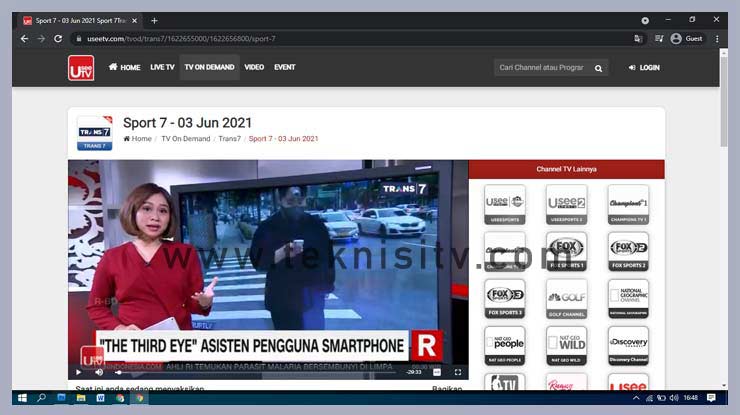
Task: Click the translate page icon
Action: [x=638, y=39]
